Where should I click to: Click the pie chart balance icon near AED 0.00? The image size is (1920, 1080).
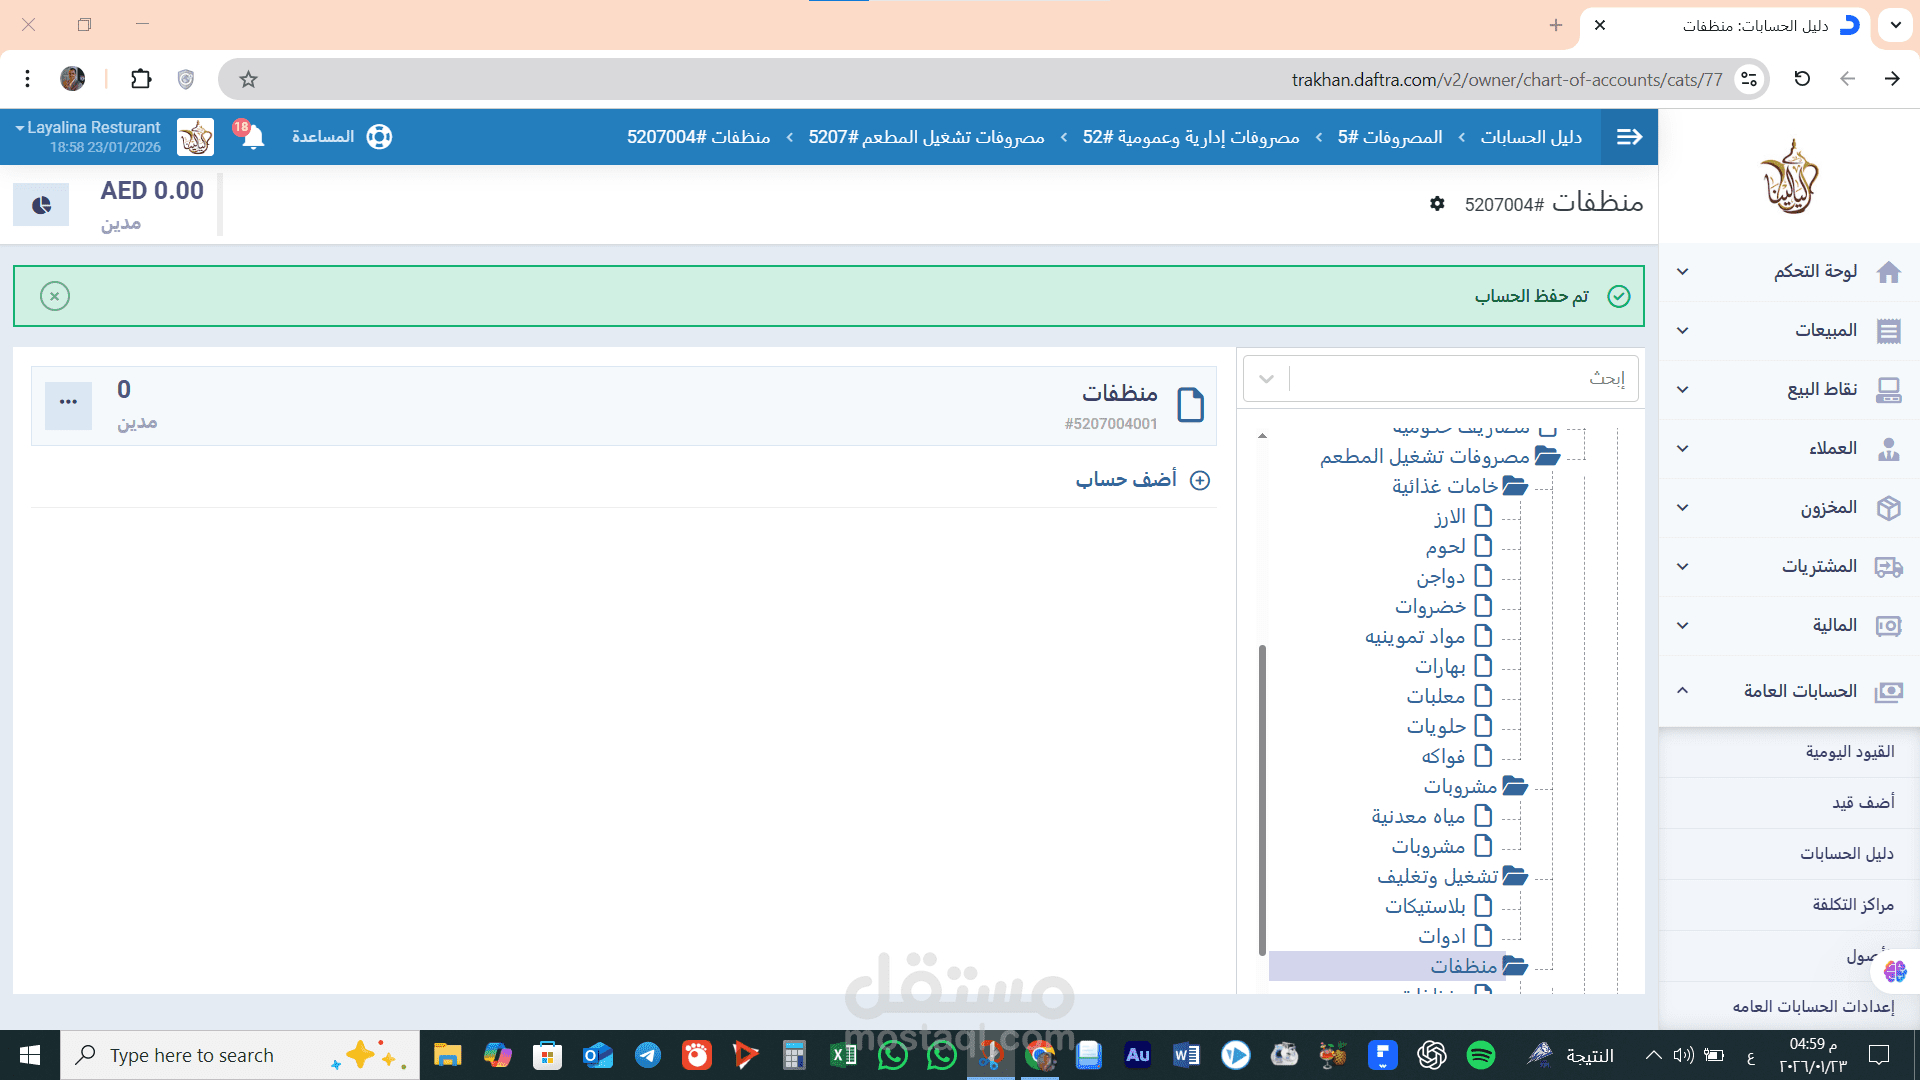[x=40, y=203]
